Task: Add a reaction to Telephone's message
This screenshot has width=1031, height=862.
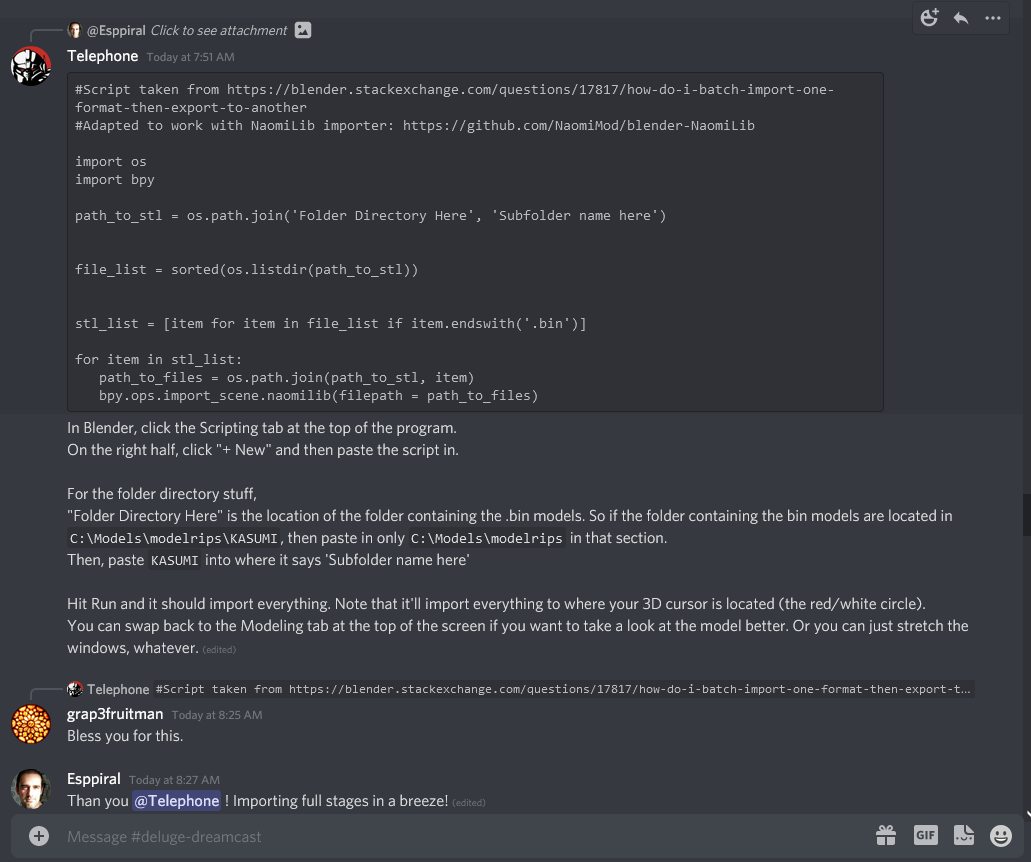Action: pos(929,18)
